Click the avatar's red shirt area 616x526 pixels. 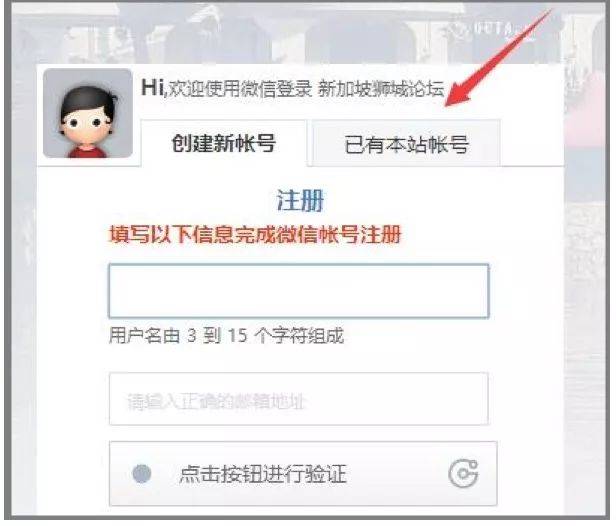[x=88, y=152]
